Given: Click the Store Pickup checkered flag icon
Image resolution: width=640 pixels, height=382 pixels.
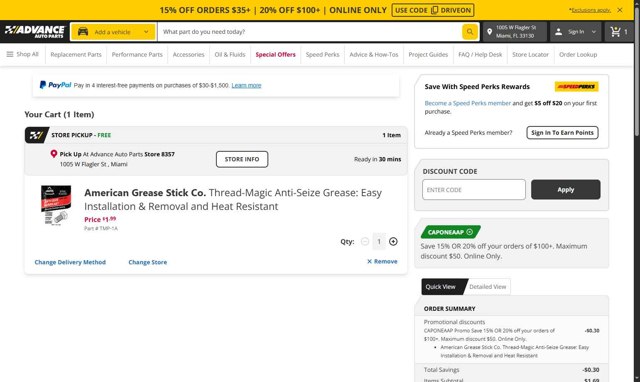Looking at the screenshot, I should [36, 135].
